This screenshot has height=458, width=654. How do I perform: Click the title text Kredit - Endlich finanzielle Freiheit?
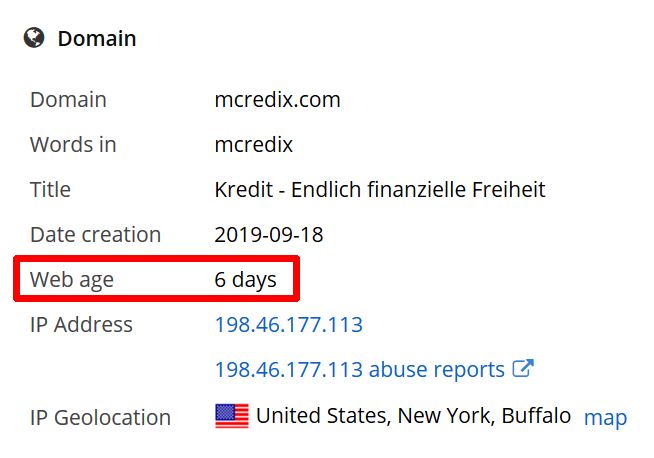pos(380,189)
